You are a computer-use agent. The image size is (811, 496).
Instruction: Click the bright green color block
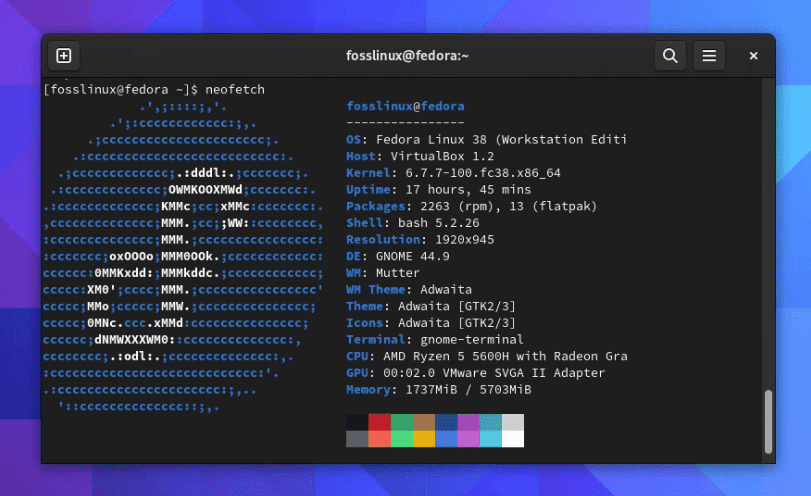401,439
